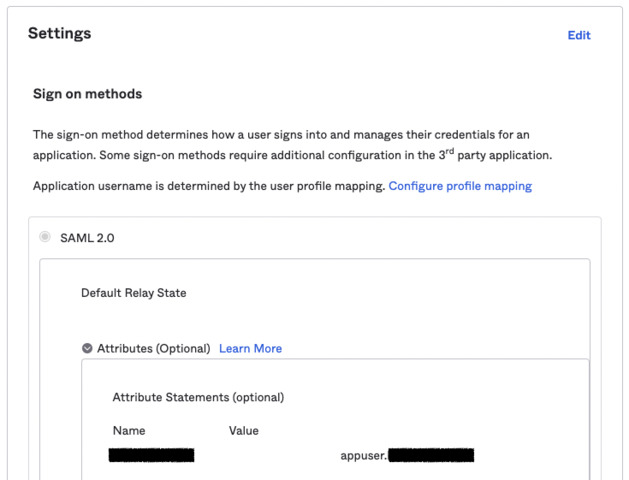
Task: Click the Sign on methods heading
Action: [x=87, y=94]
